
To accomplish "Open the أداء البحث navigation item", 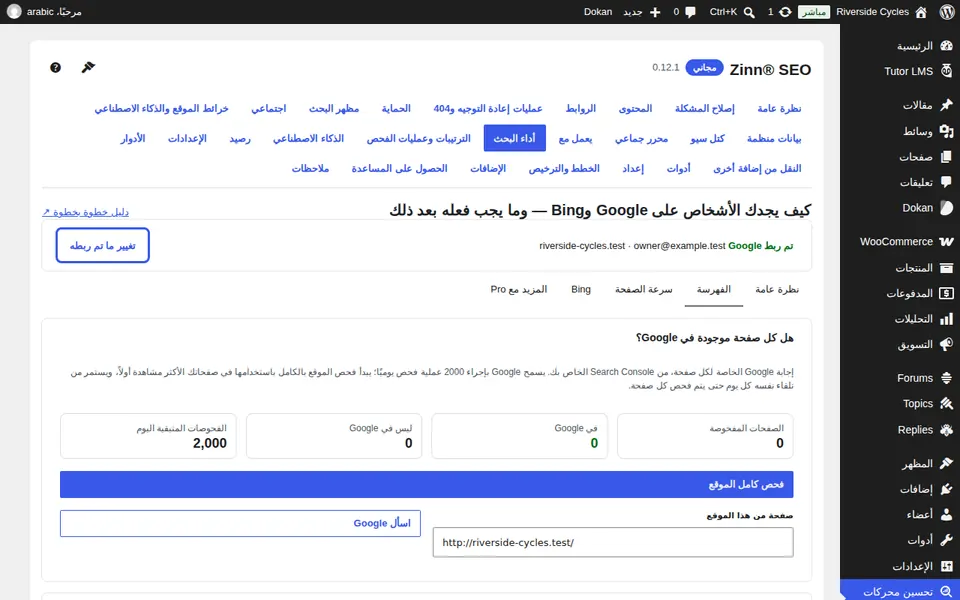I will (514, 138).
